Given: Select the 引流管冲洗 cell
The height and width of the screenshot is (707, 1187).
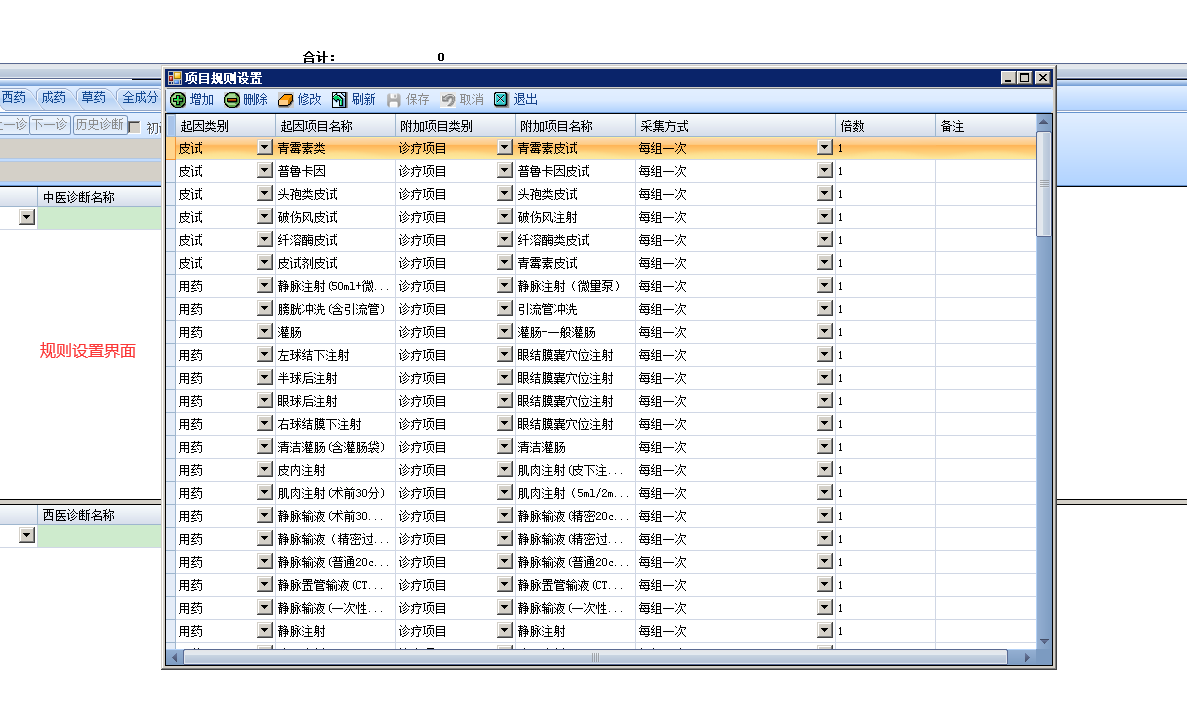Looking at the screenshot, I should (575, 309).
